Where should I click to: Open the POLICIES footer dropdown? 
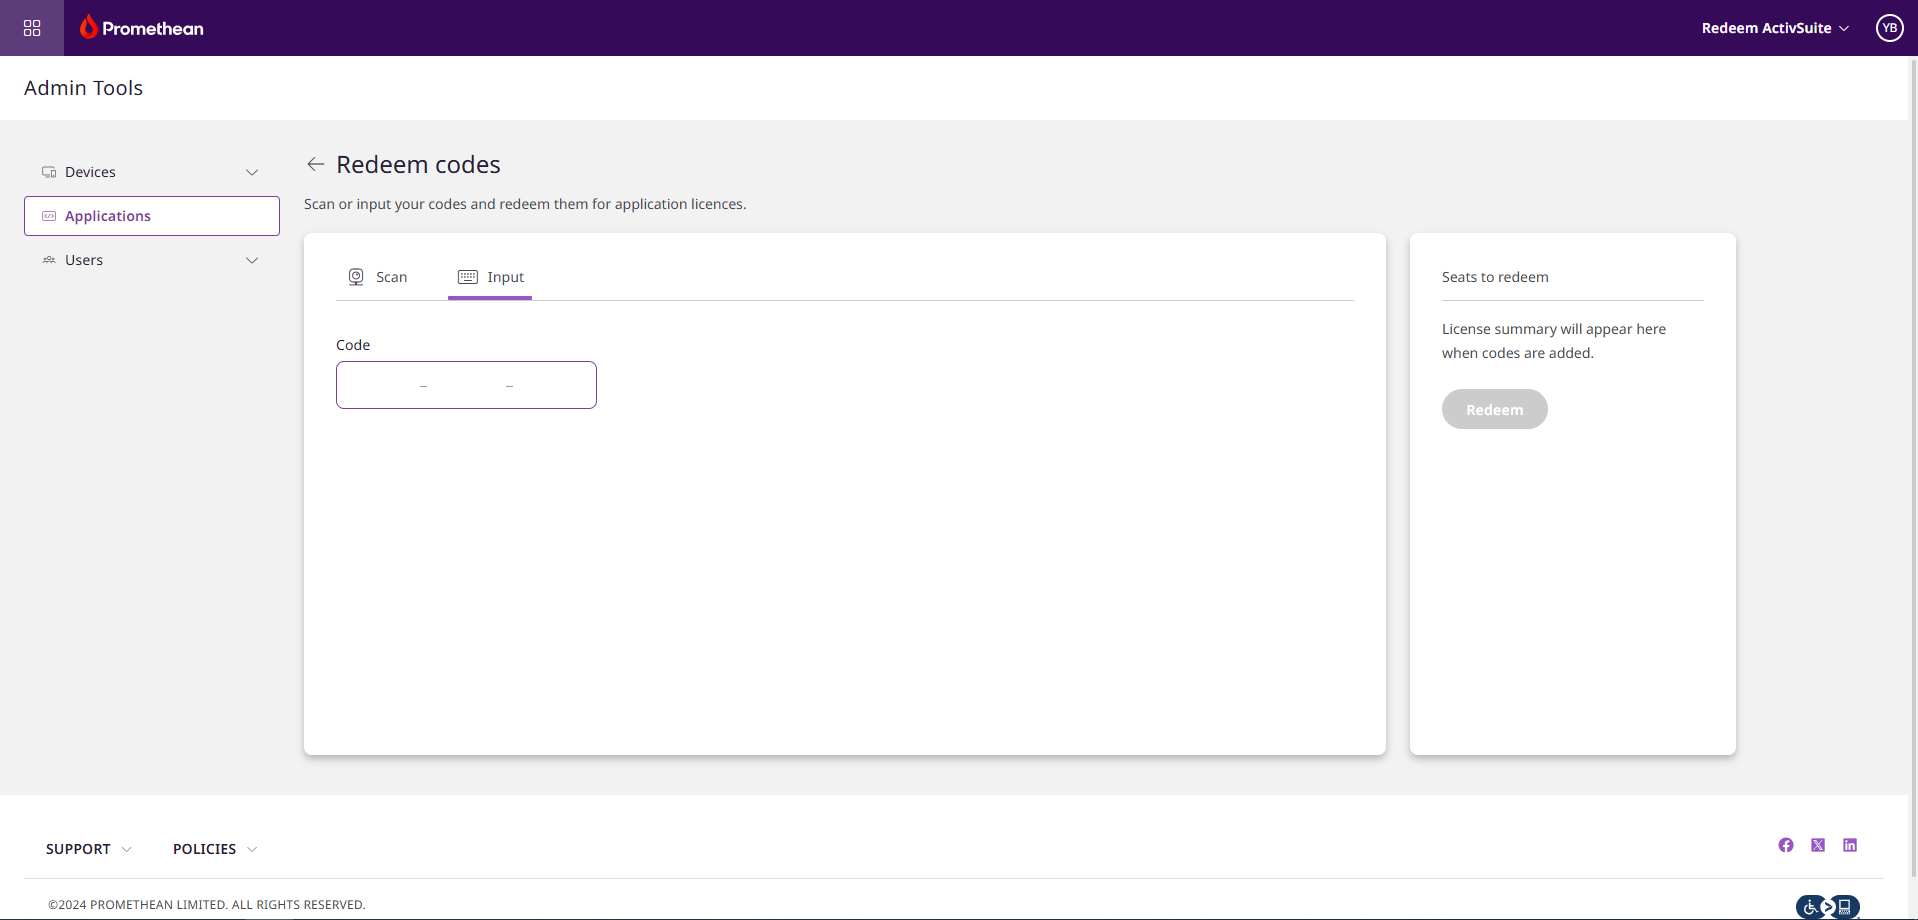coord(214,849)
